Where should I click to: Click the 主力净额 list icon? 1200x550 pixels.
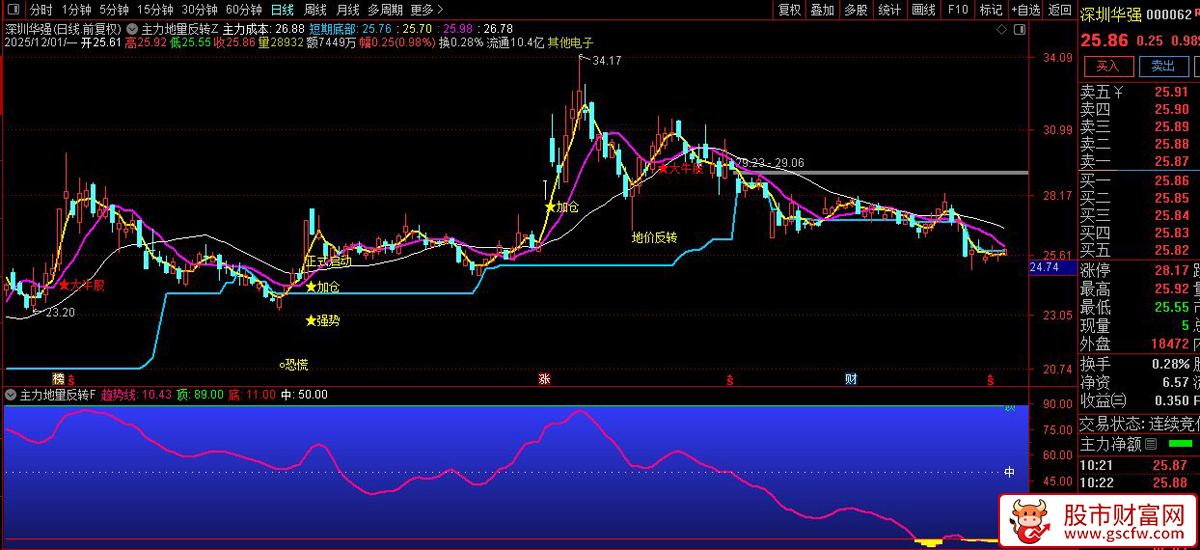(x=1150, y=444)
